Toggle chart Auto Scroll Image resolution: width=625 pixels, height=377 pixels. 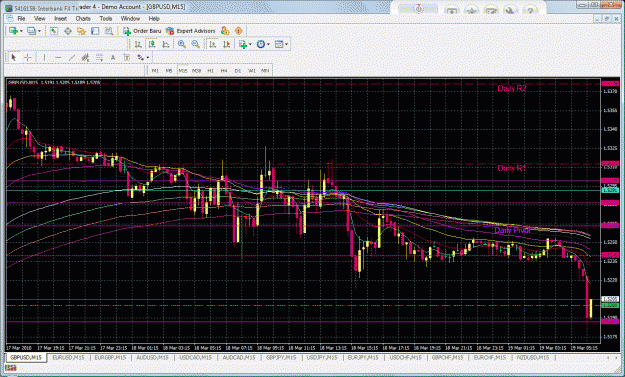click(212, 44)
